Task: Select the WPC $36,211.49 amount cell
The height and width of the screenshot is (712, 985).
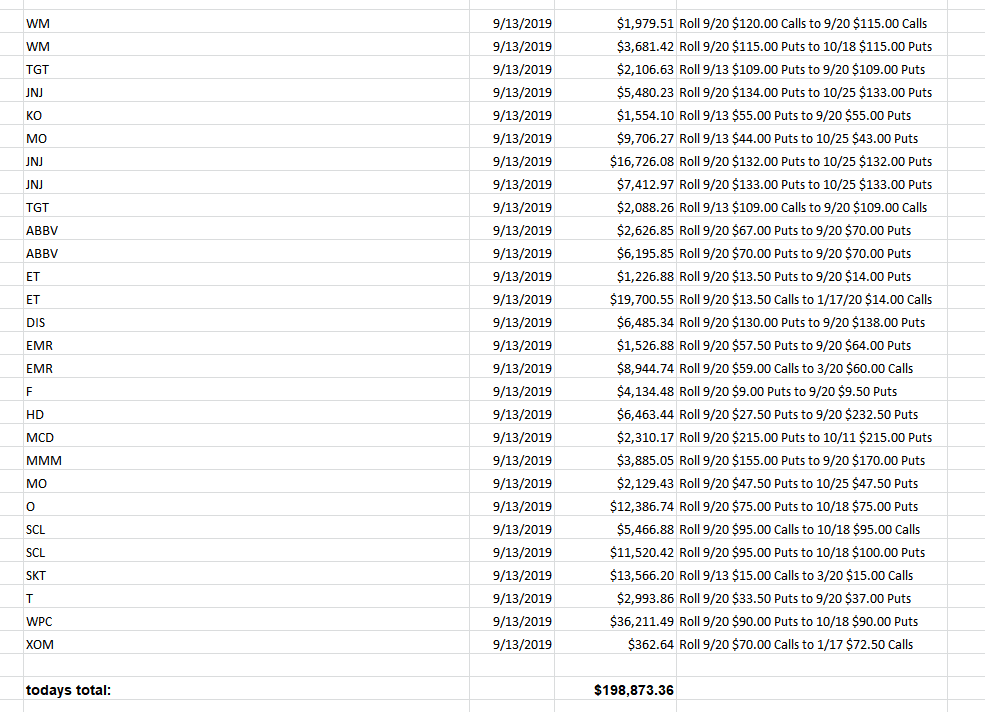Action: [x=616, y=621]
